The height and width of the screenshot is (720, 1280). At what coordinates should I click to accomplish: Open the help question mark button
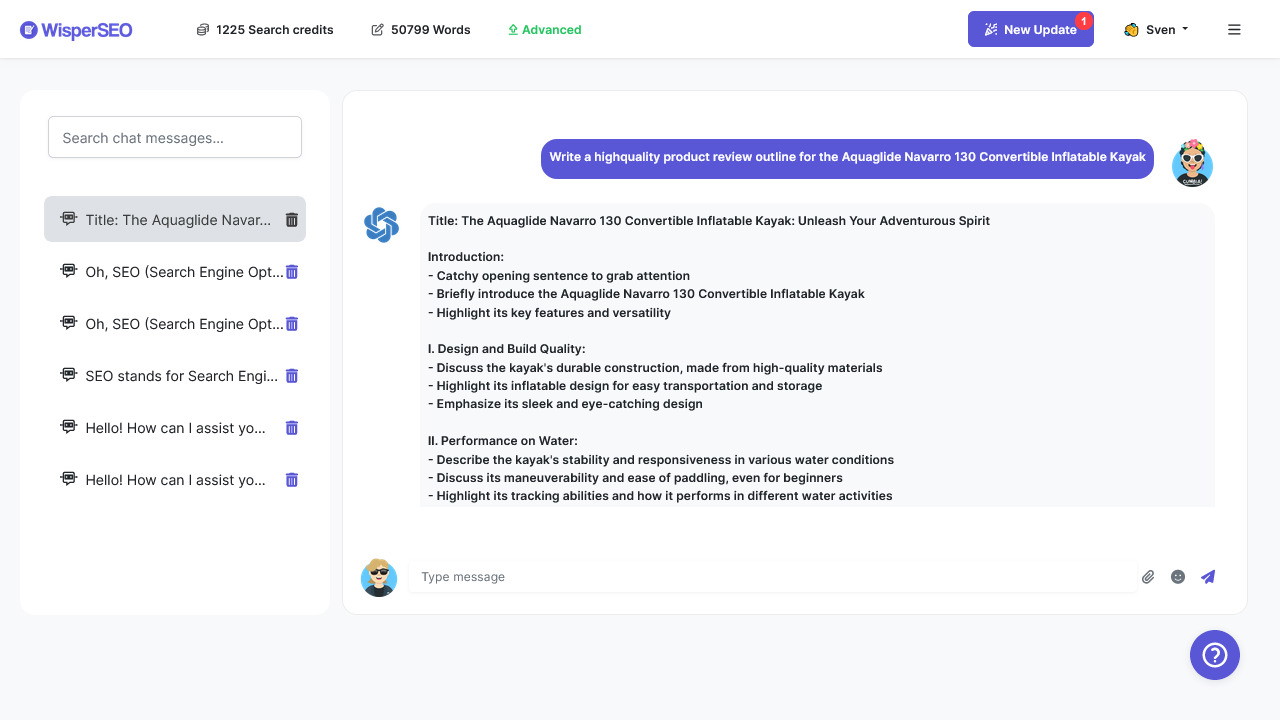(x=1214, y=655)
